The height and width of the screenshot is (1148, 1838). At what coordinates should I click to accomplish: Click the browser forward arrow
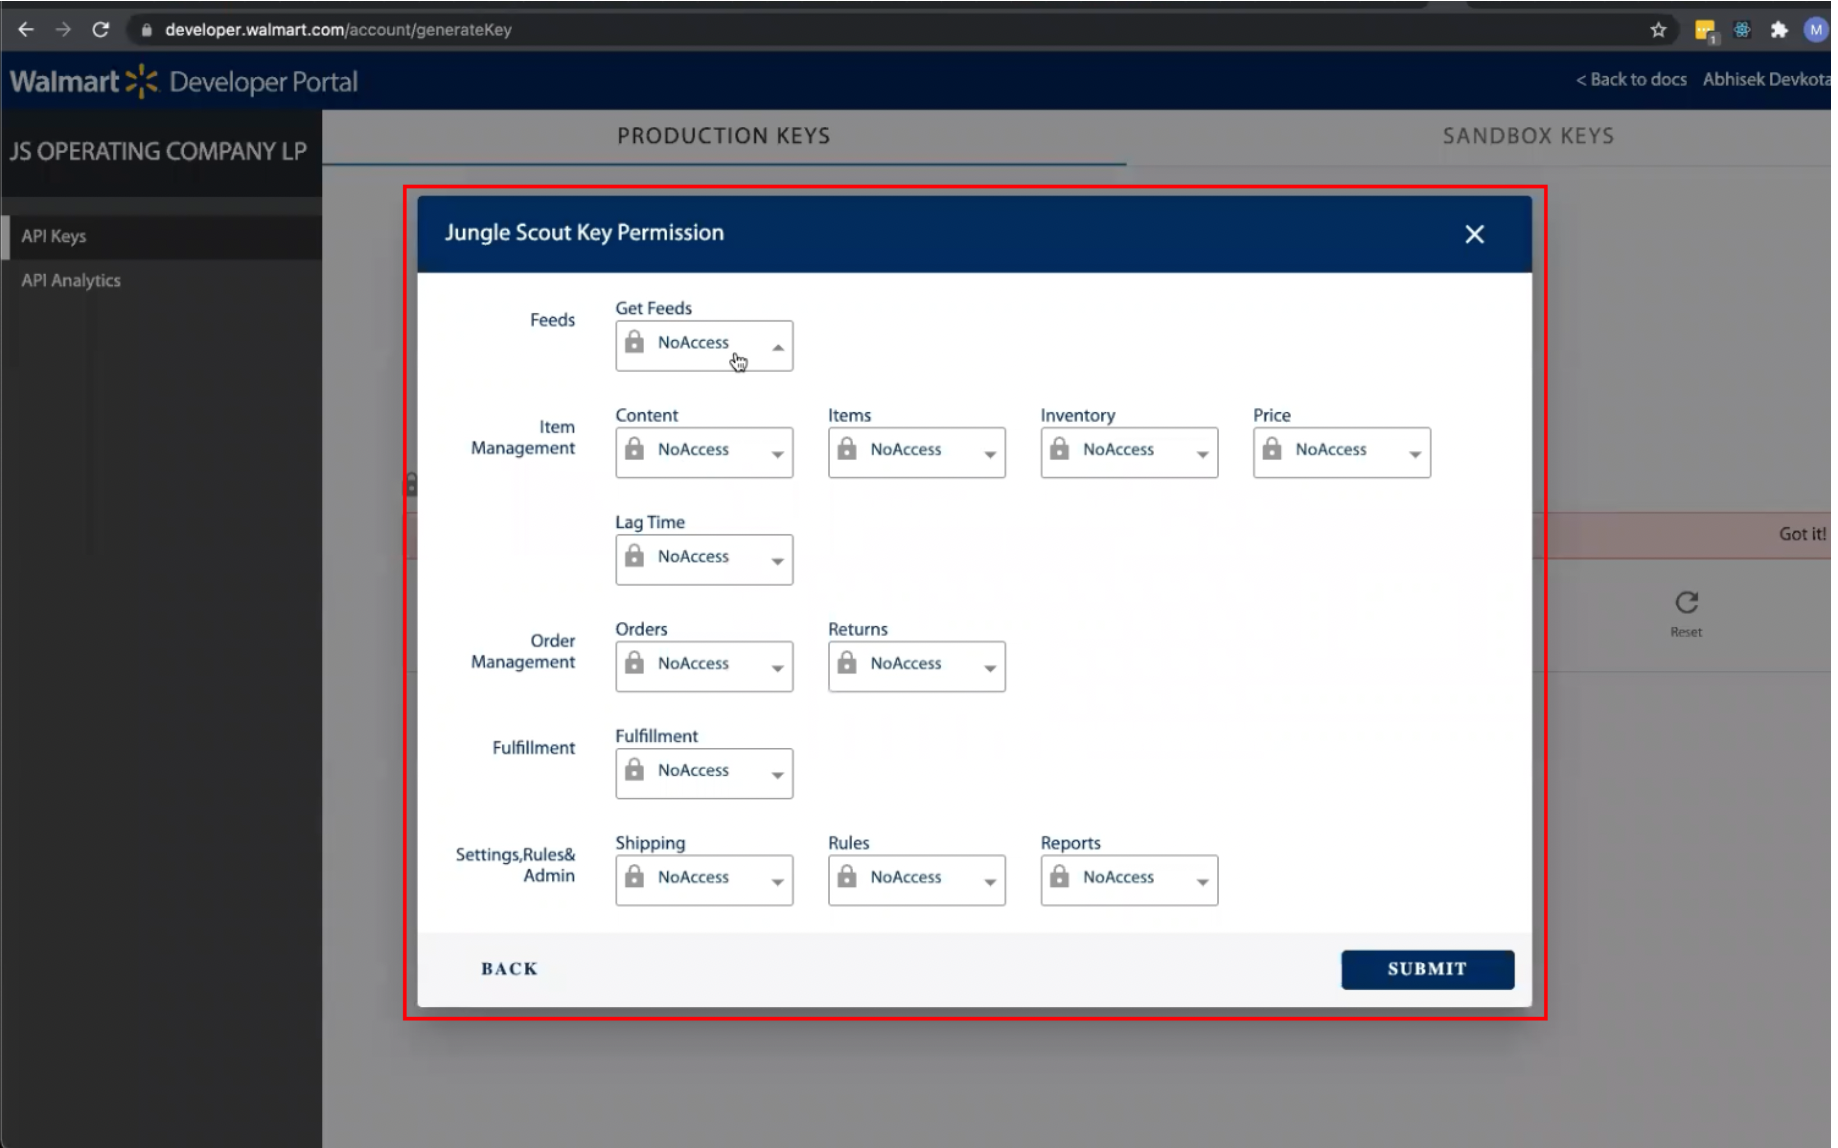[63, 30]
